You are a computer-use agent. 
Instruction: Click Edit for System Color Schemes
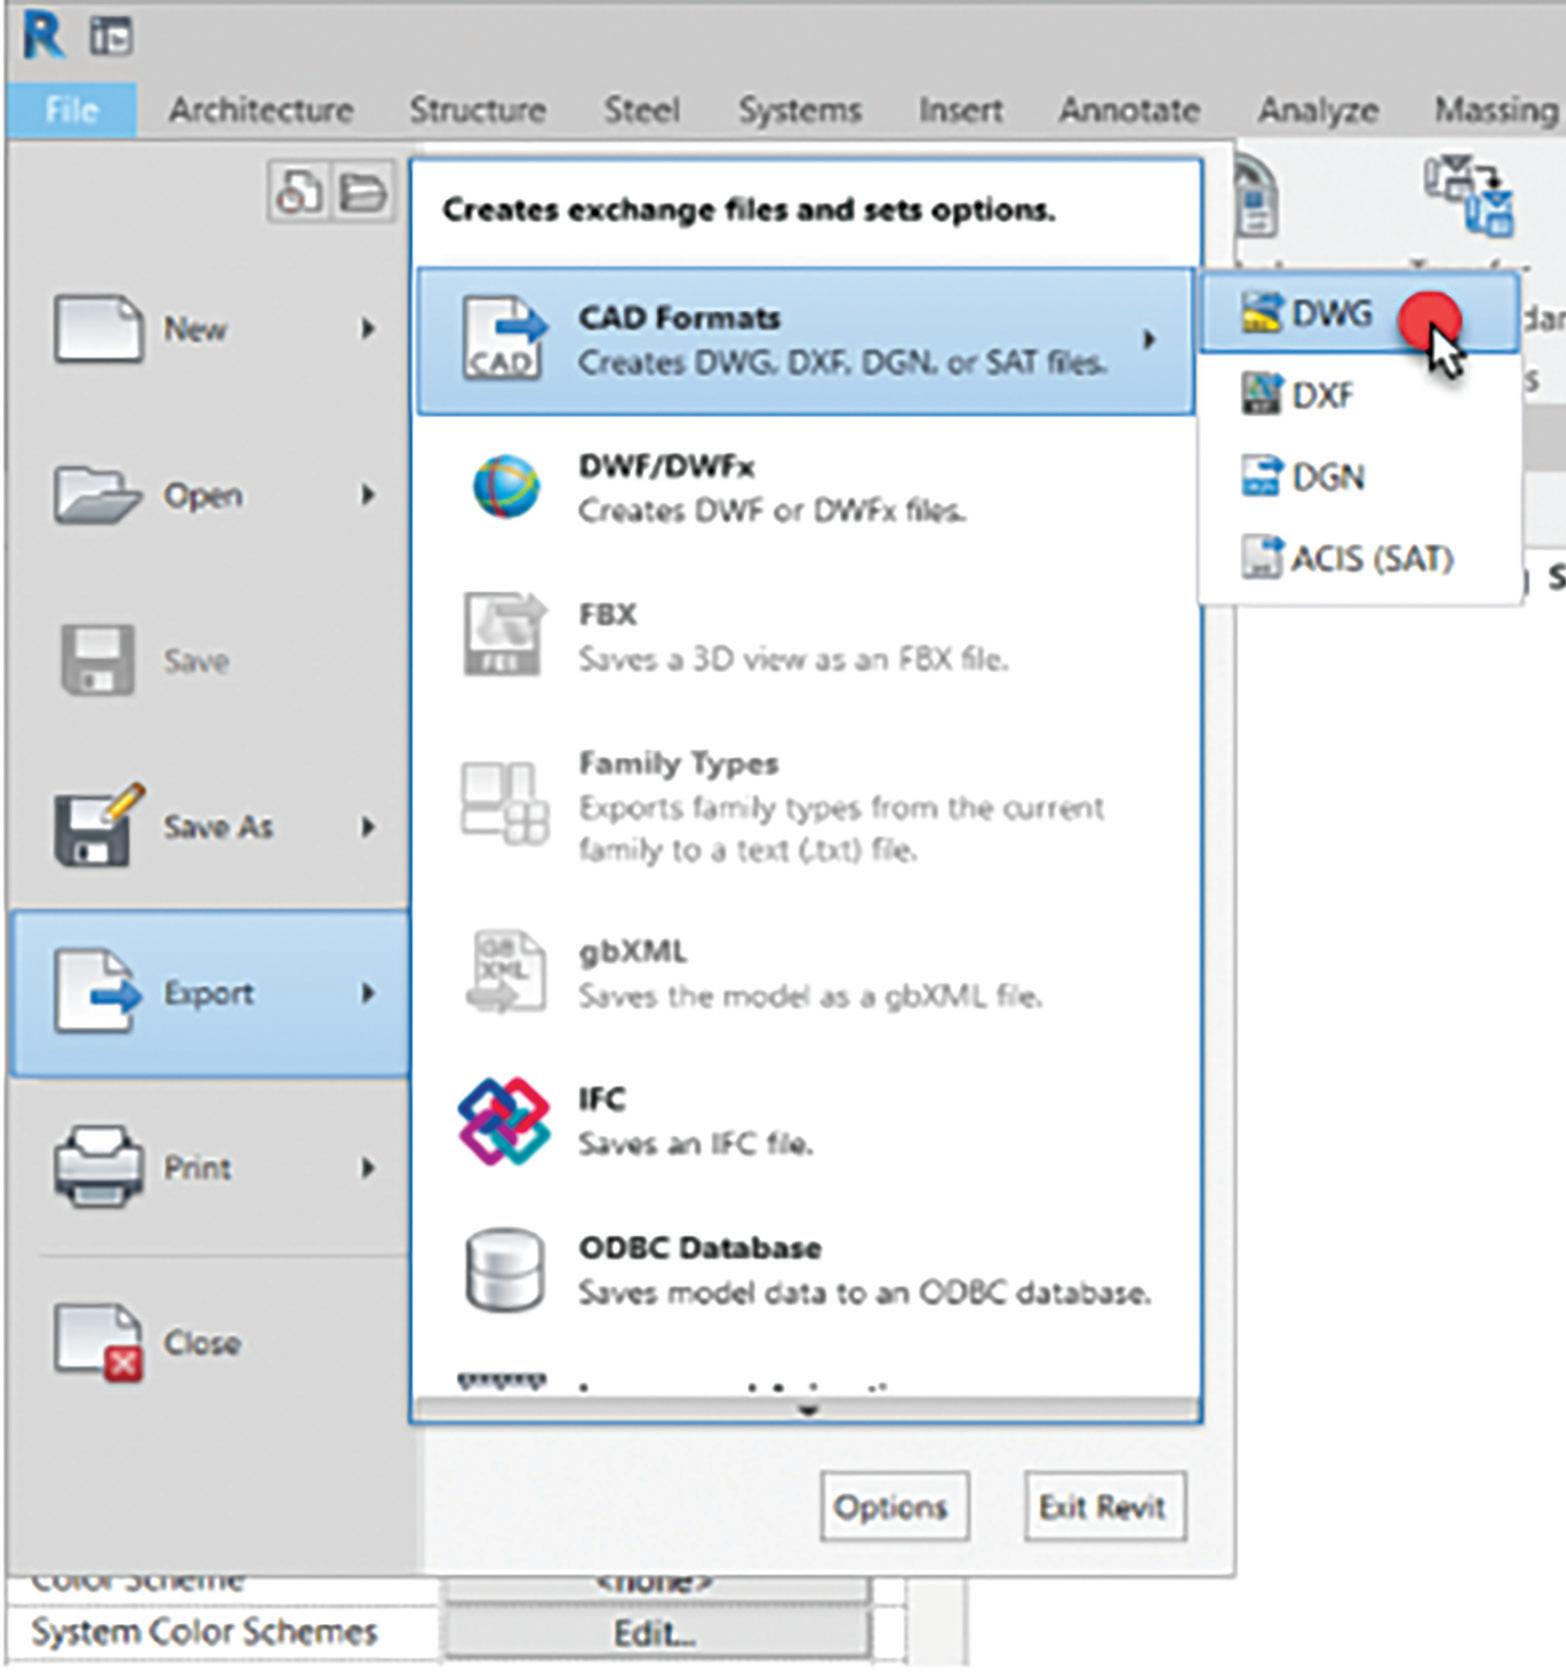(x=655, y=1633)
